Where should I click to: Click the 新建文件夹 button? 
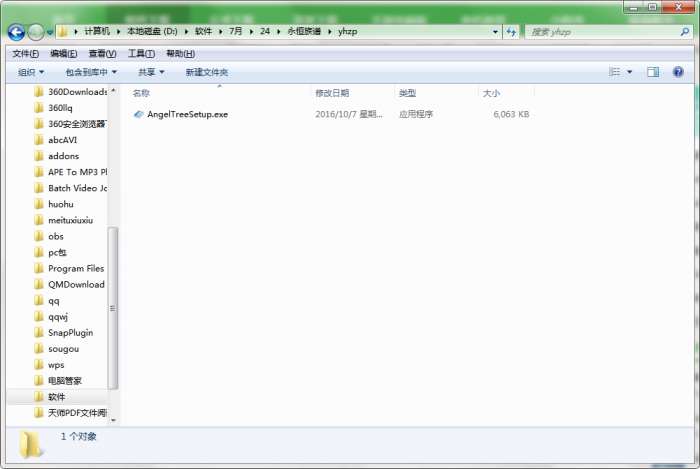206,72
